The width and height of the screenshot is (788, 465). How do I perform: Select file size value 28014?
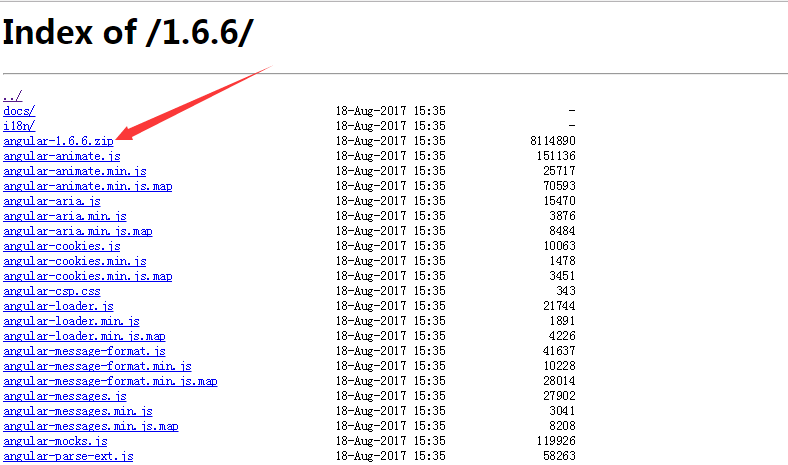tap(559, 381)
